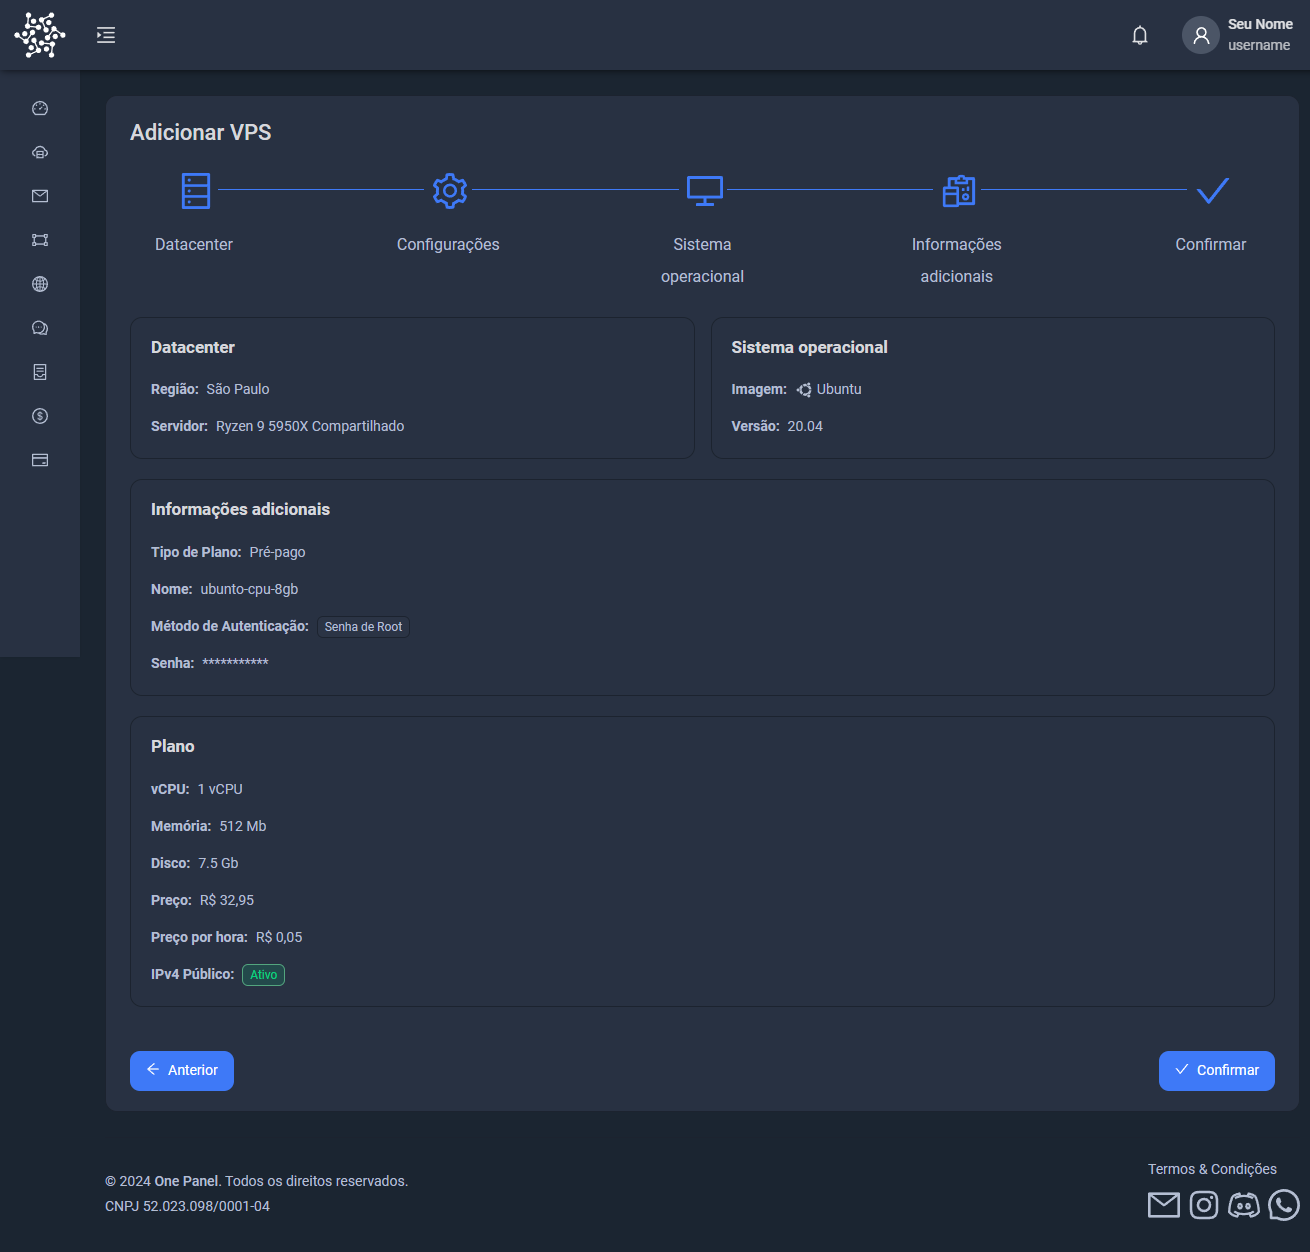Open the cloud server sidebar icon
The height and width of the screenshot is (1252, 1310).
[x=40, y=152]
